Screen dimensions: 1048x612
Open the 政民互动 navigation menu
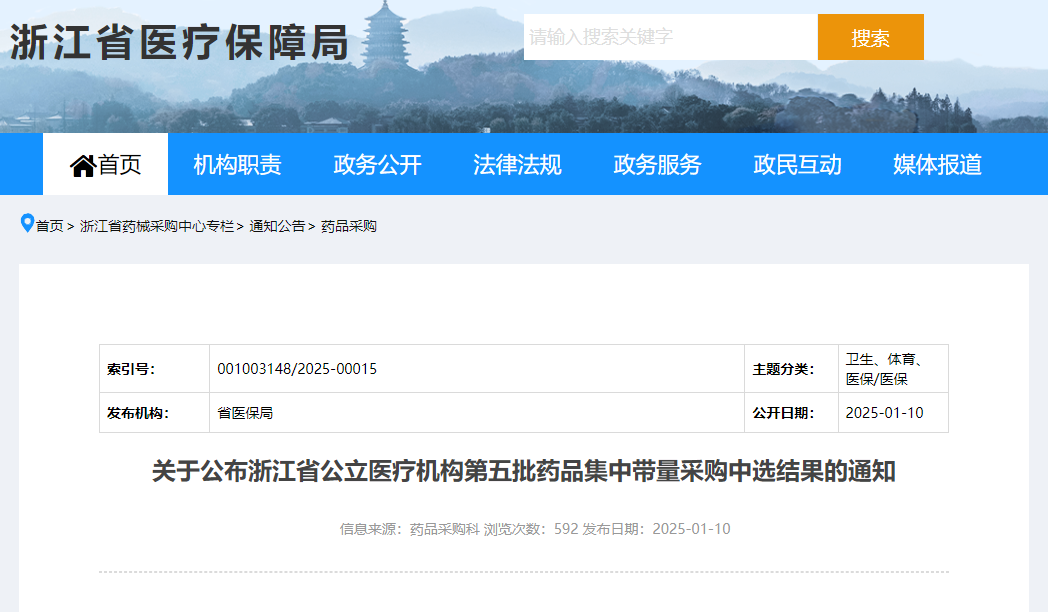pos(797,164)
